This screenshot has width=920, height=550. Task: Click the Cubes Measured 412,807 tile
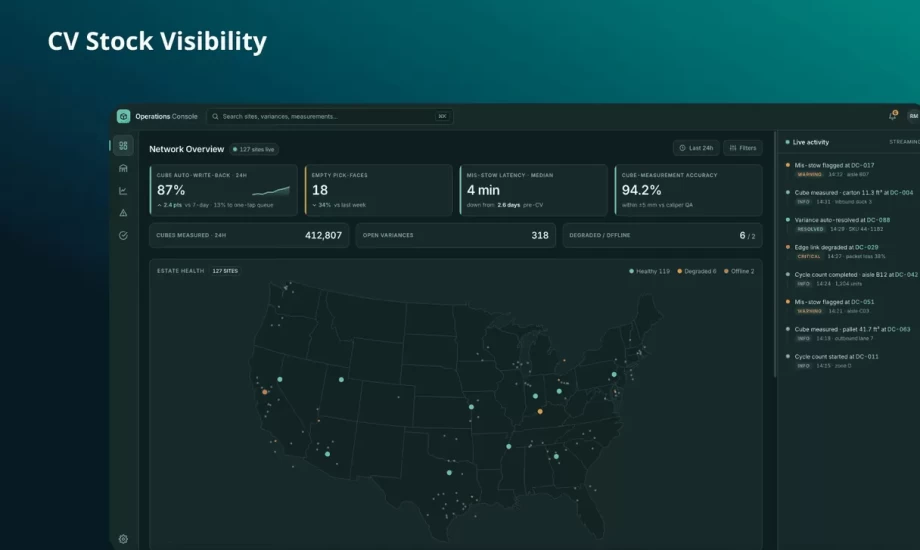pyautogui.click(x=249, y=235)
